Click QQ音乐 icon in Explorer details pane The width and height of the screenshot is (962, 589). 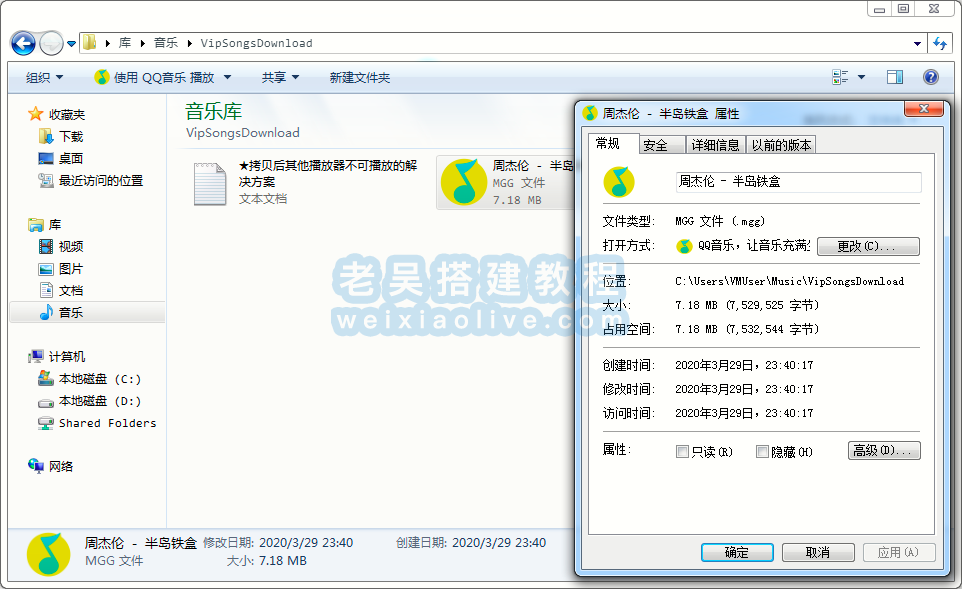coord(48,554)
